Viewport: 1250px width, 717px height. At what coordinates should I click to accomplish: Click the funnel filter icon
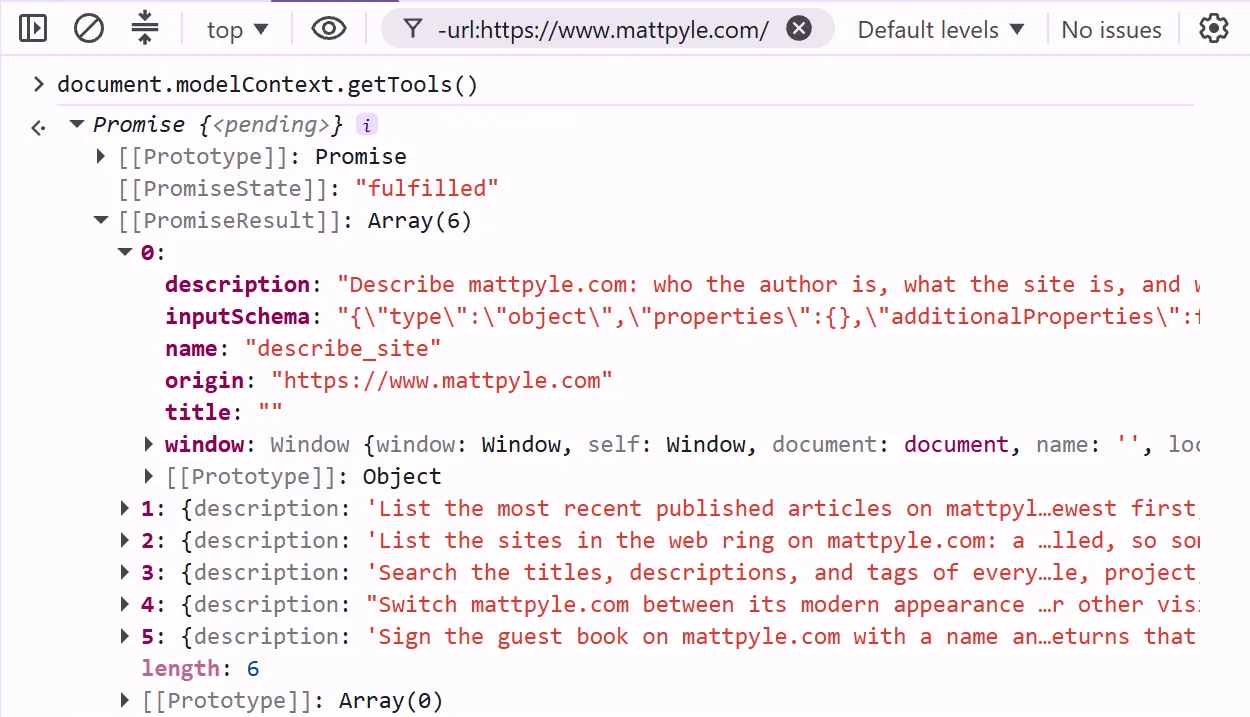tap(412, 29)
